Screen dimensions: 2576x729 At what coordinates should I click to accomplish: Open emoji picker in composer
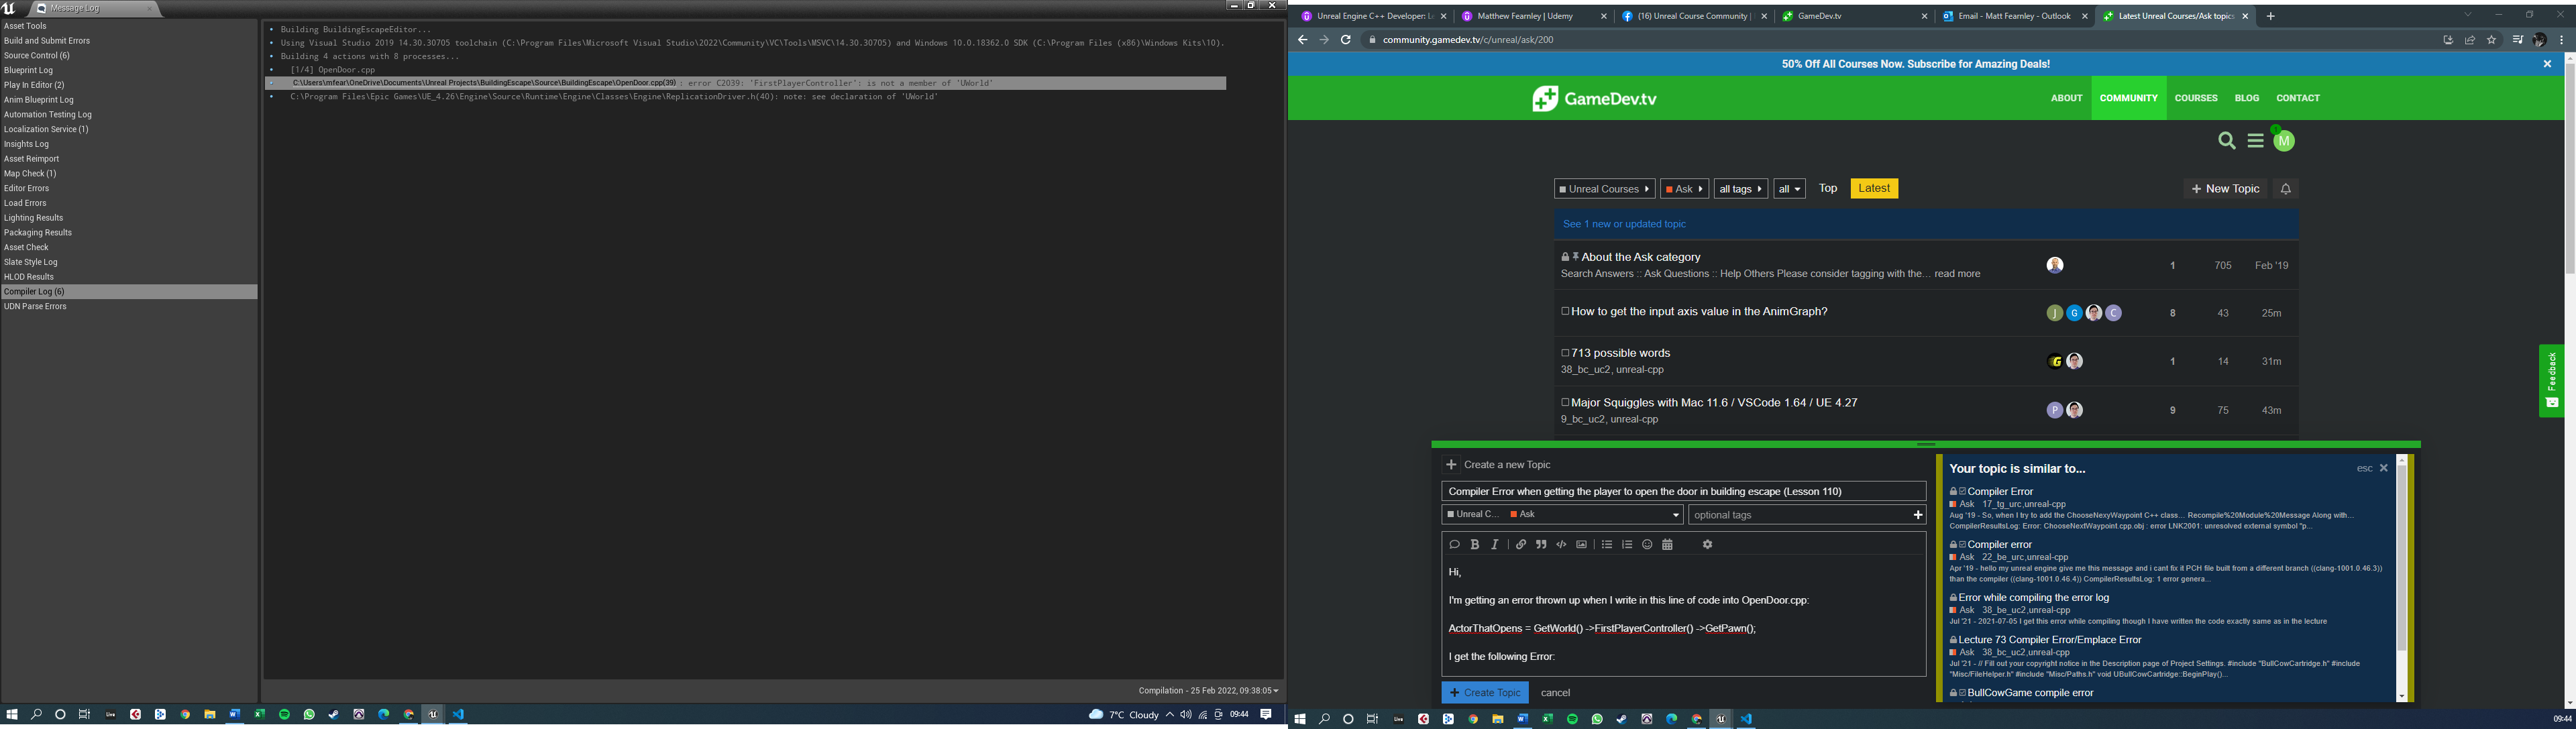pyautogui.click(x=1647, y=545)
